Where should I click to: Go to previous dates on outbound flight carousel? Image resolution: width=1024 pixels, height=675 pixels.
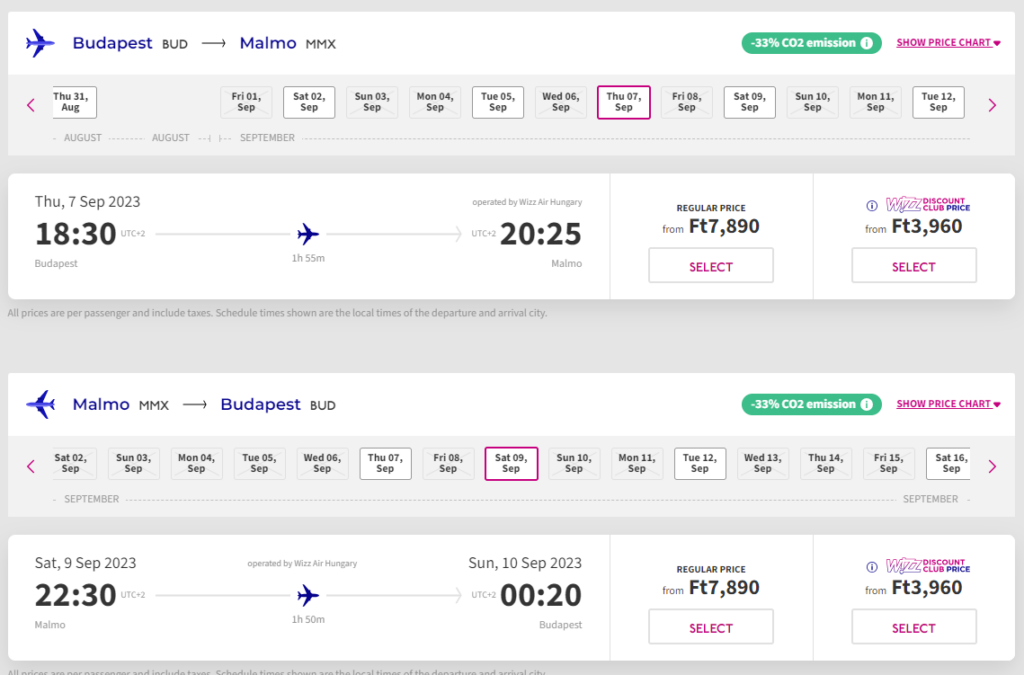click(x=31, y=105)
